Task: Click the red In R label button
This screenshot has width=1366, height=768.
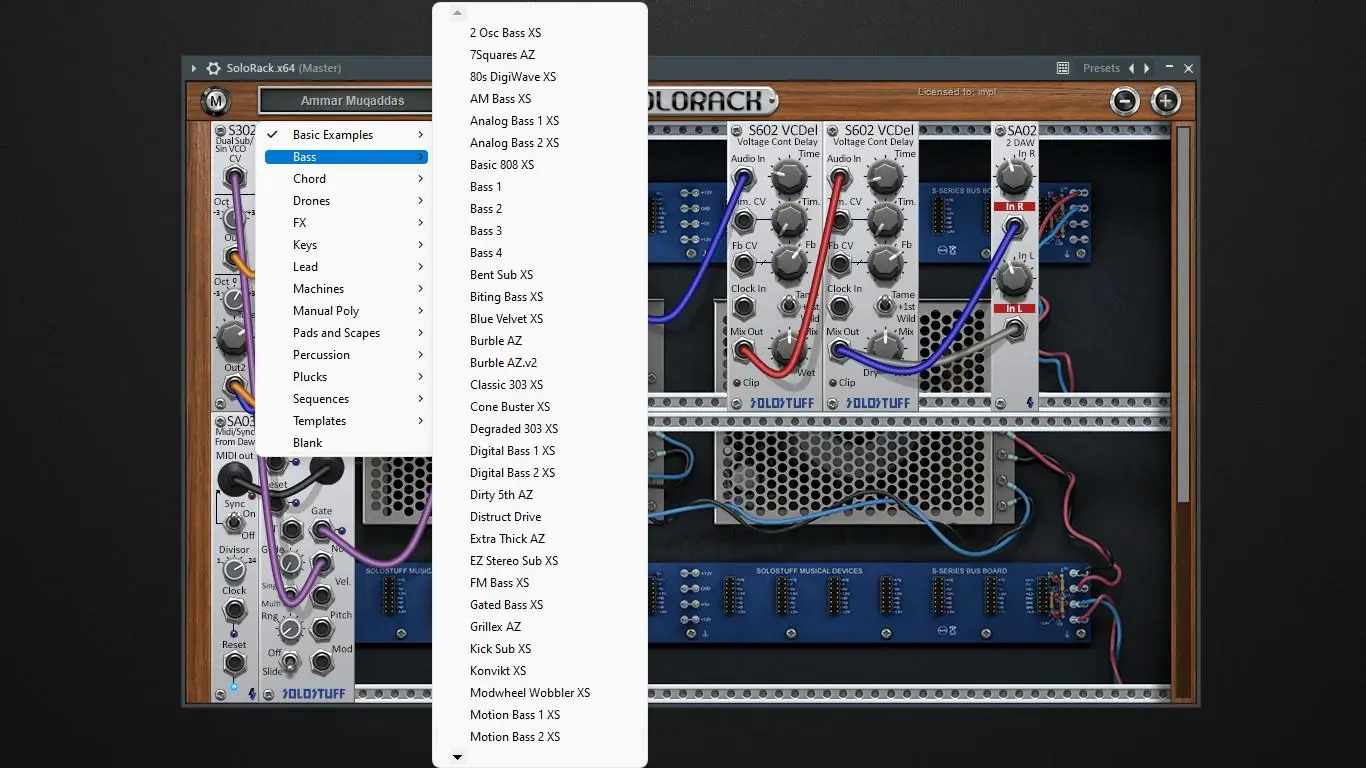Action: pos(1014,207)
